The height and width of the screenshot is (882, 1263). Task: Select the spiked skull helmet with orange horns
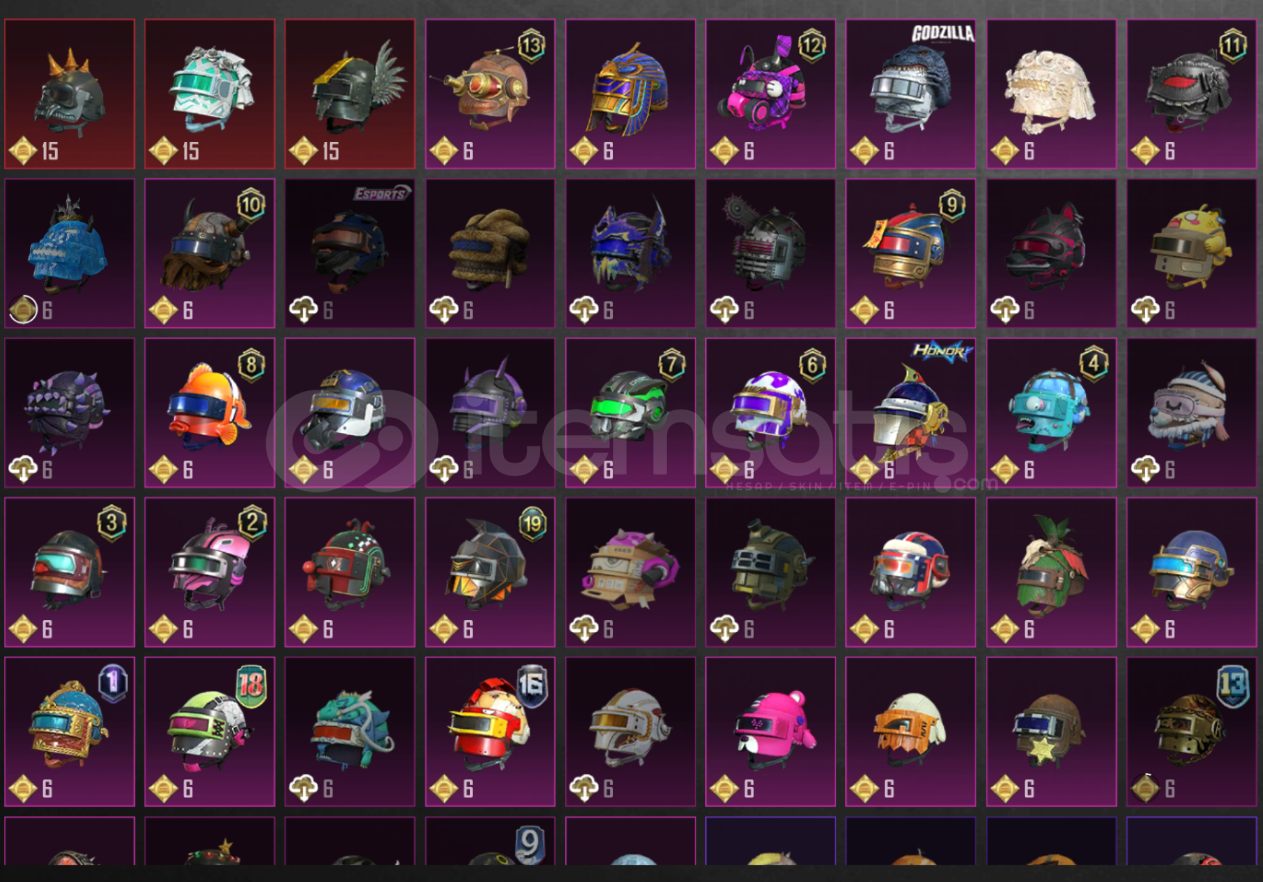point(70,94)
